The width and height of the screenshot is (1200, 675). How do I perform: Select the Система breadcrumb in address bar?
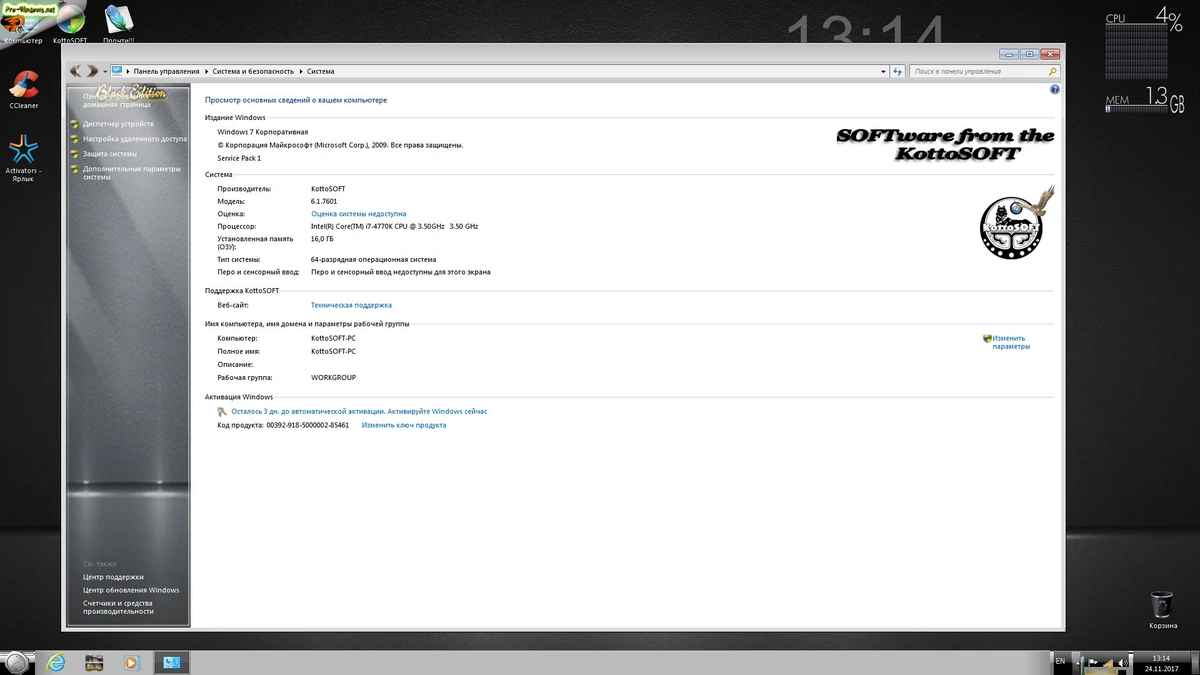tap(320, 72)
